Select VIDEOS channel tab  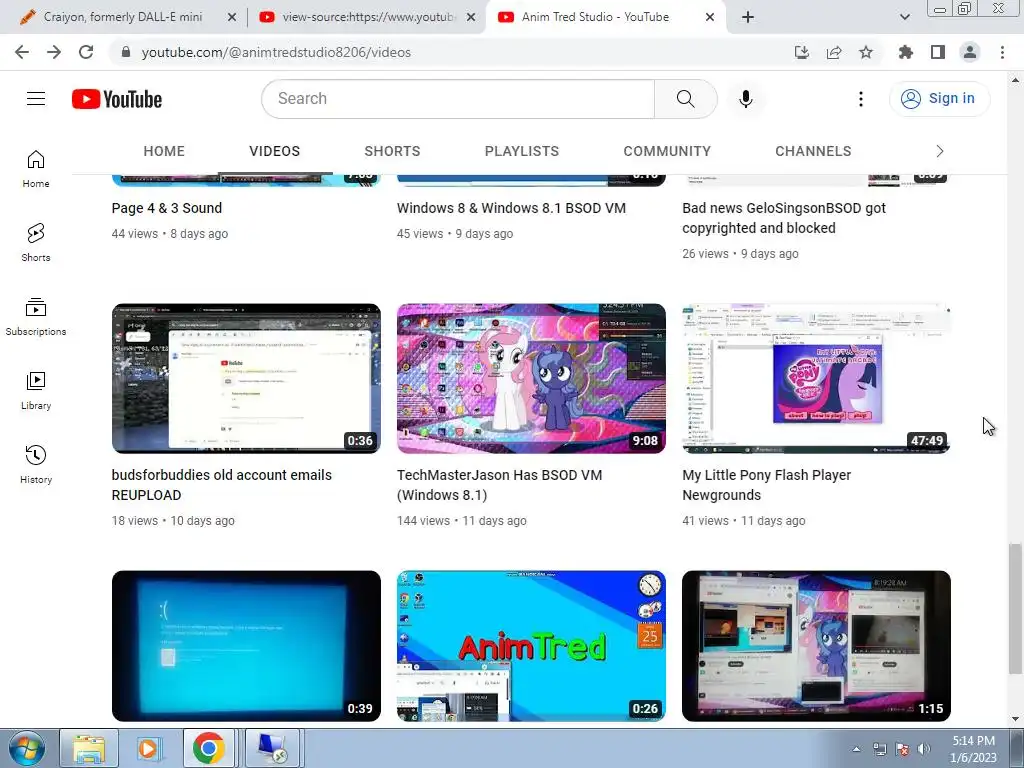(x=274, y=151)
